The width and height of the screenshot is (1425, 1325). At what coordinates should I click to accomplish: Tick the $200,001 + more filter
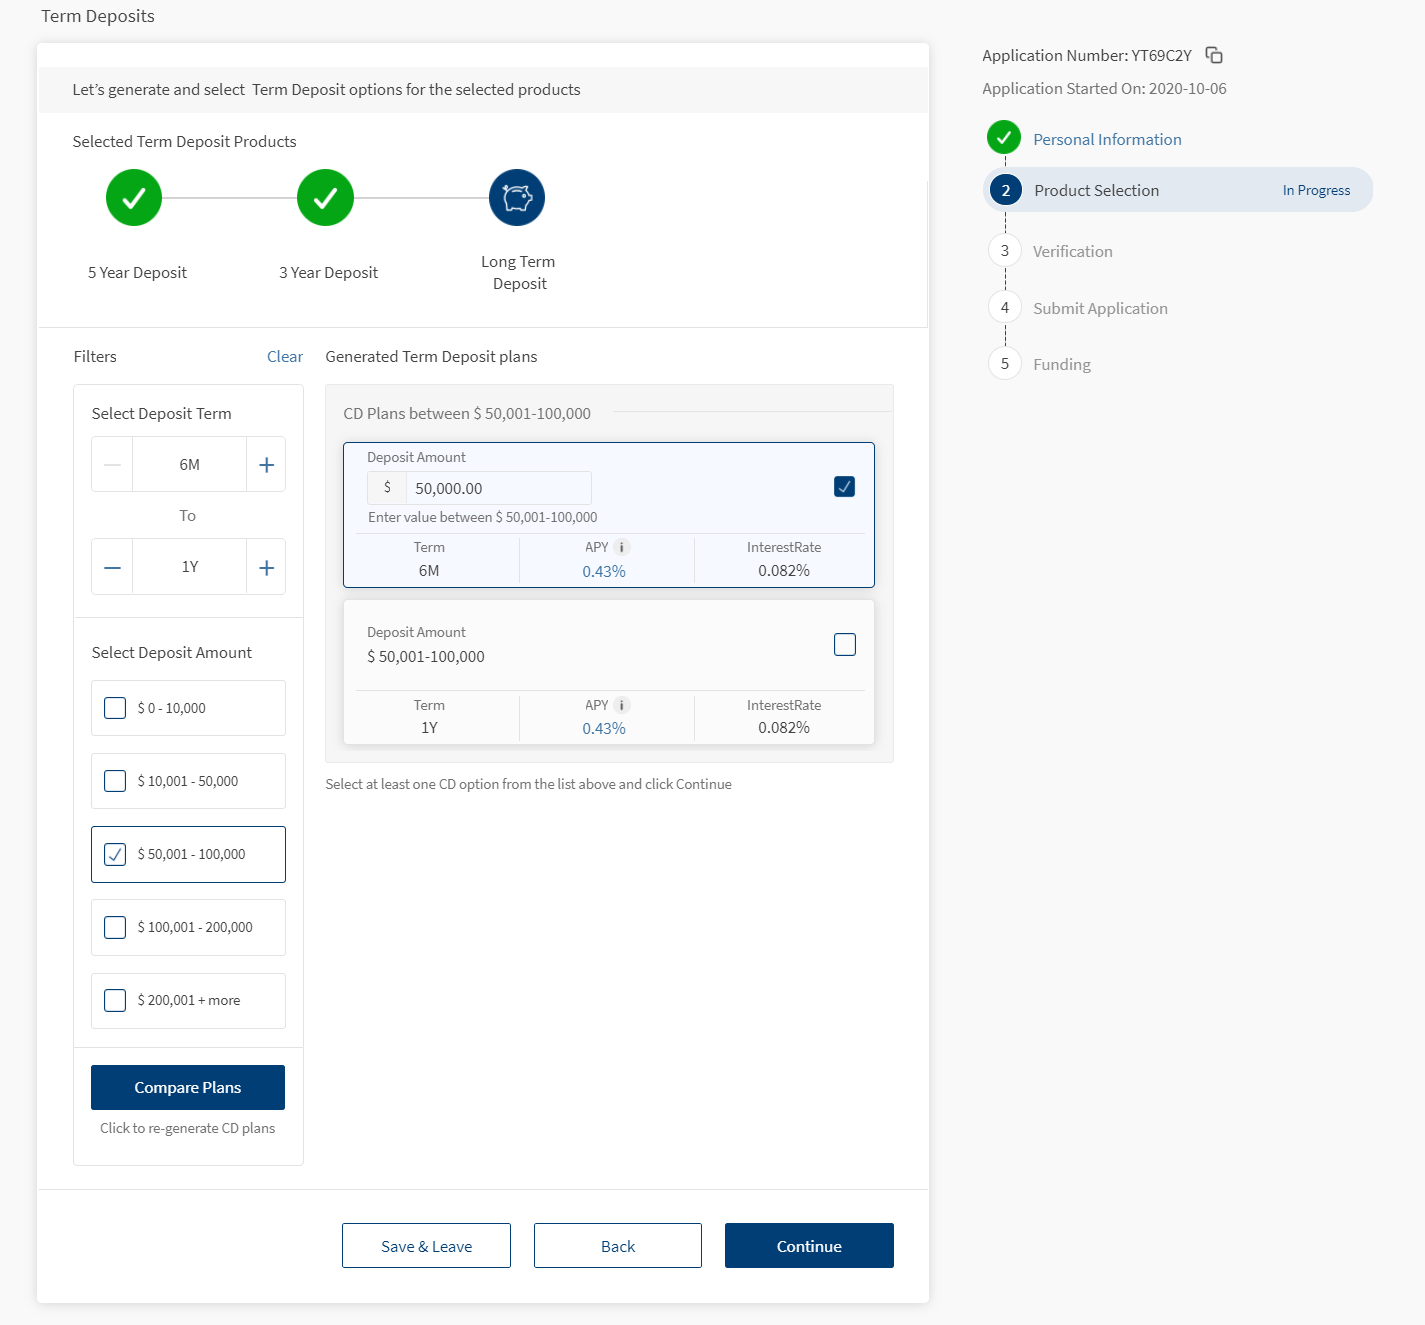click(116, 1000)
